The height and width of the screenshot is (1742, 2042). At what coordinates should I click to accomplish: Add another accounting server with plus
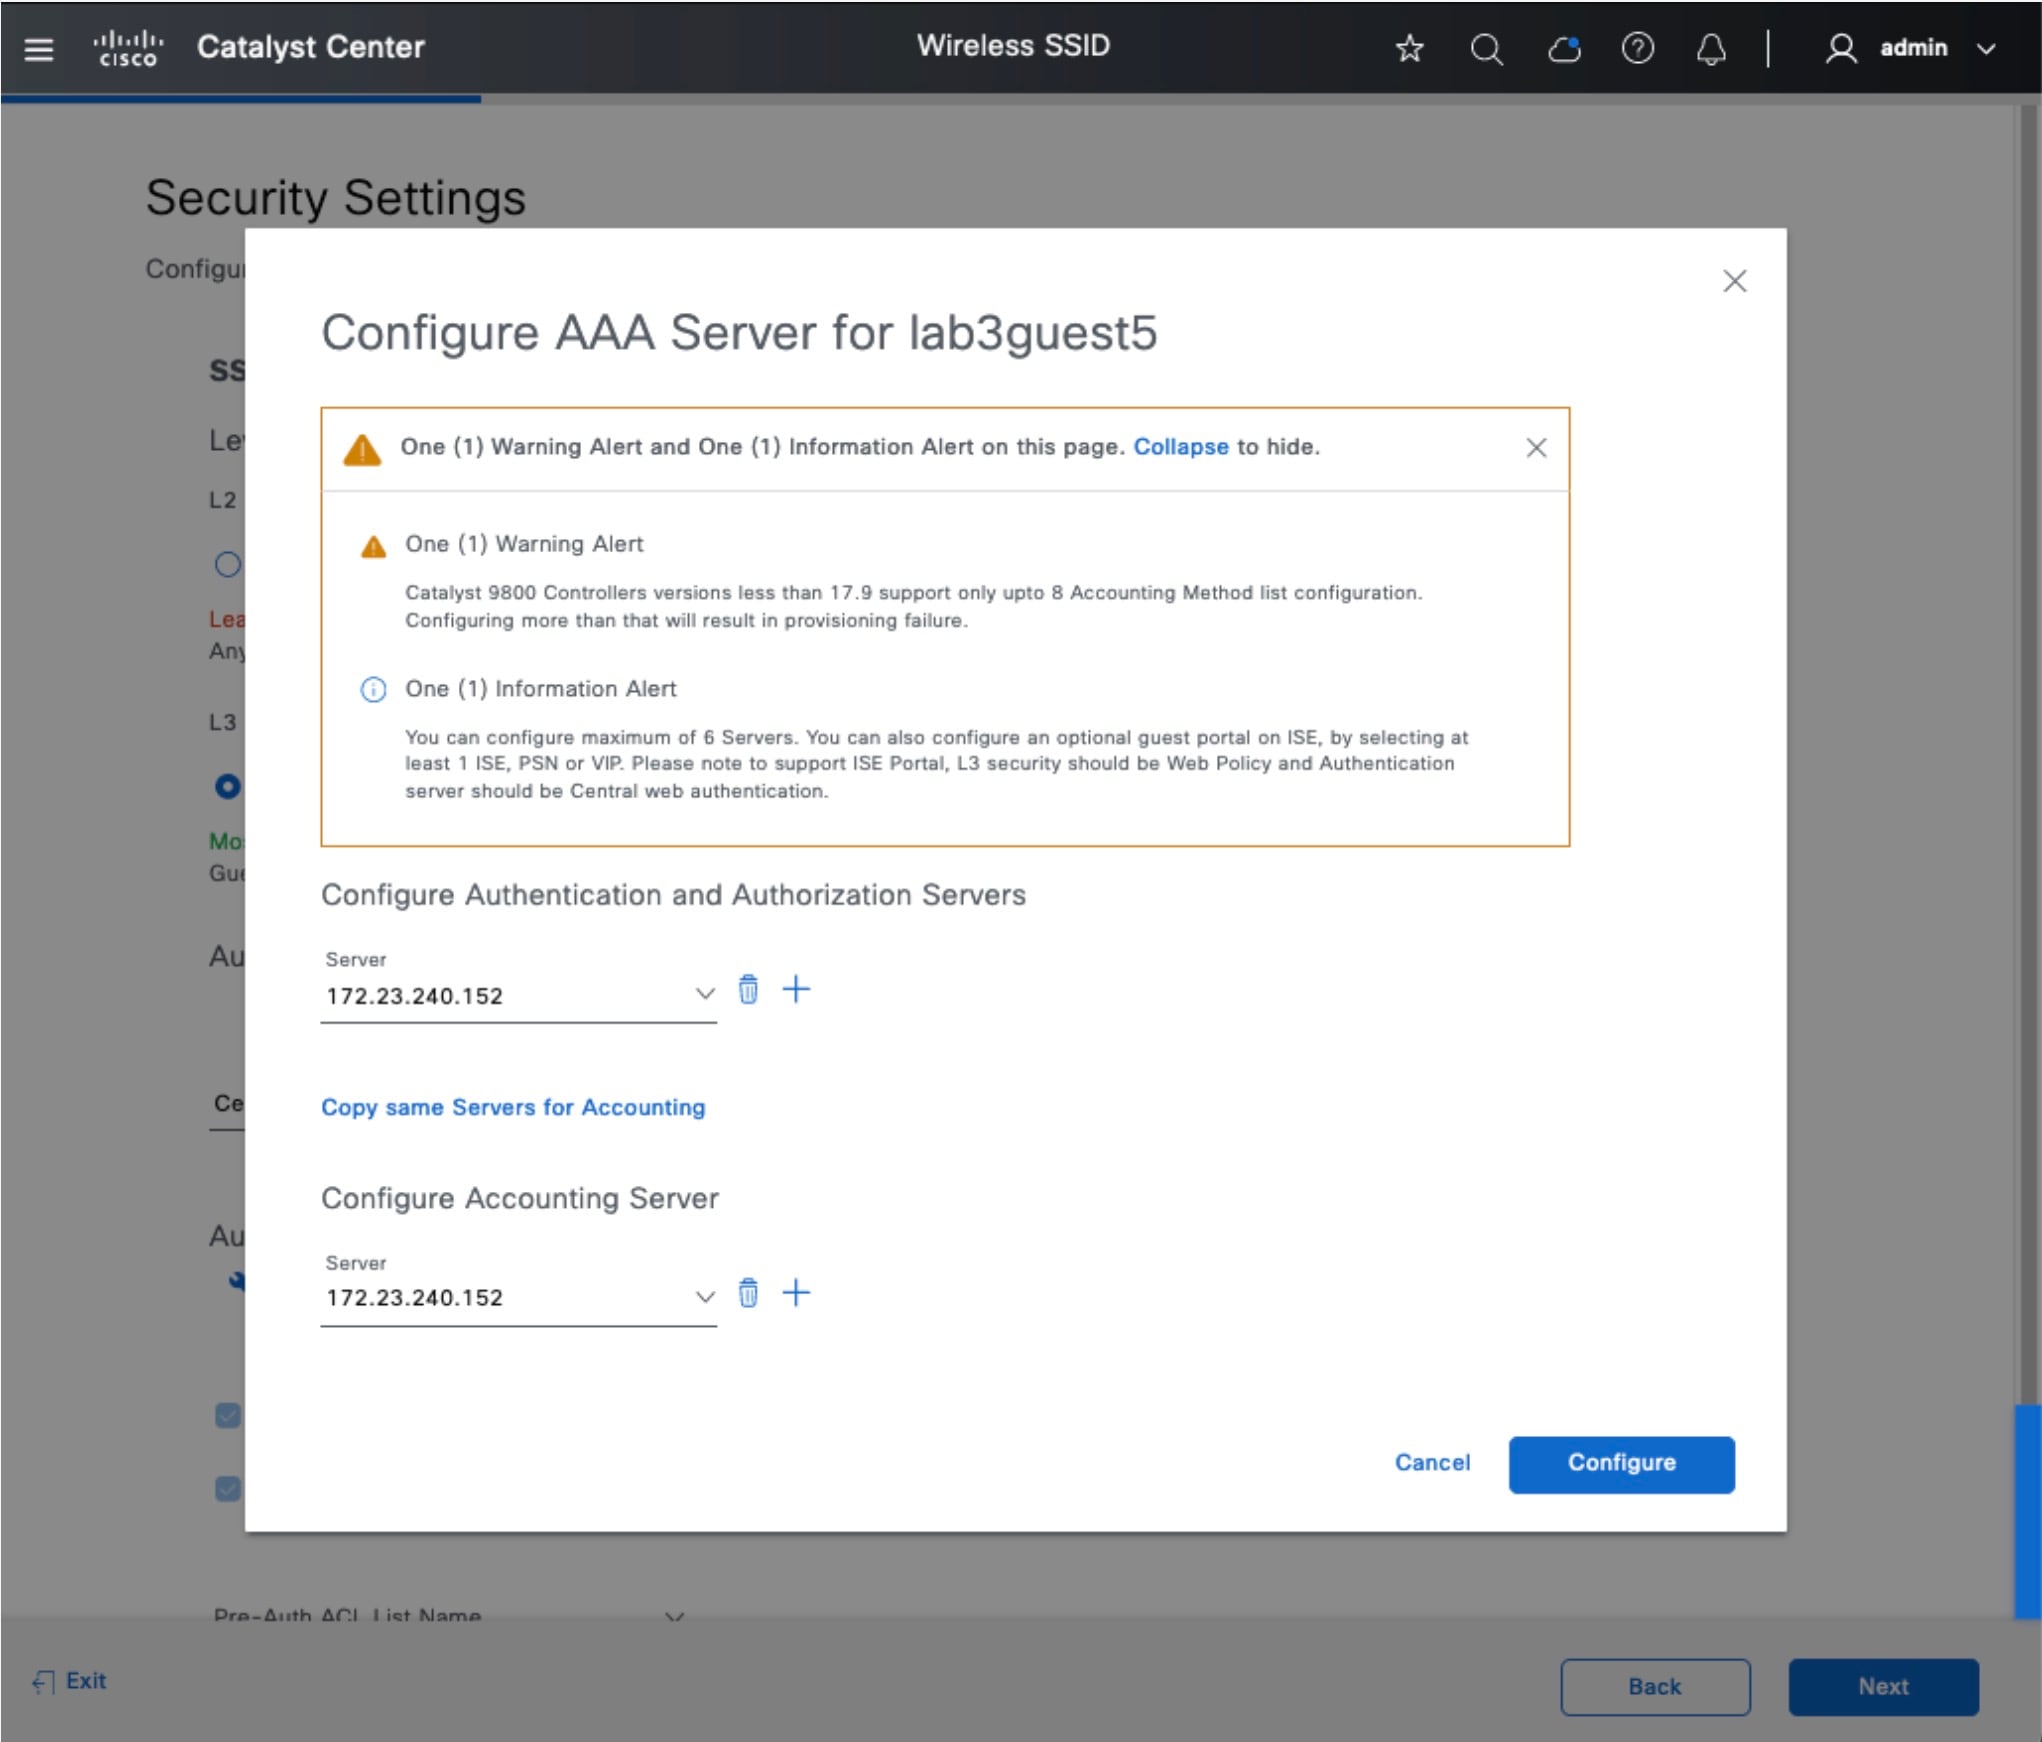796,1293
